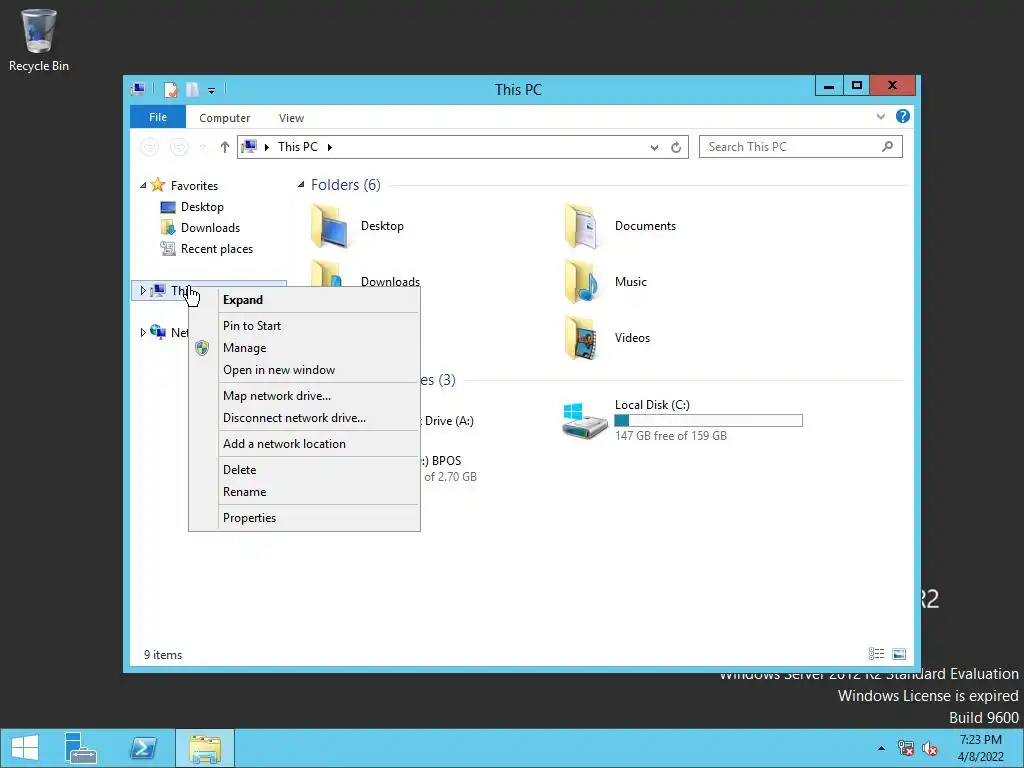Viewport: 1024px width, 768px height.
Task: Open the address bar history dropdown
Action: (x=654, y=148)
